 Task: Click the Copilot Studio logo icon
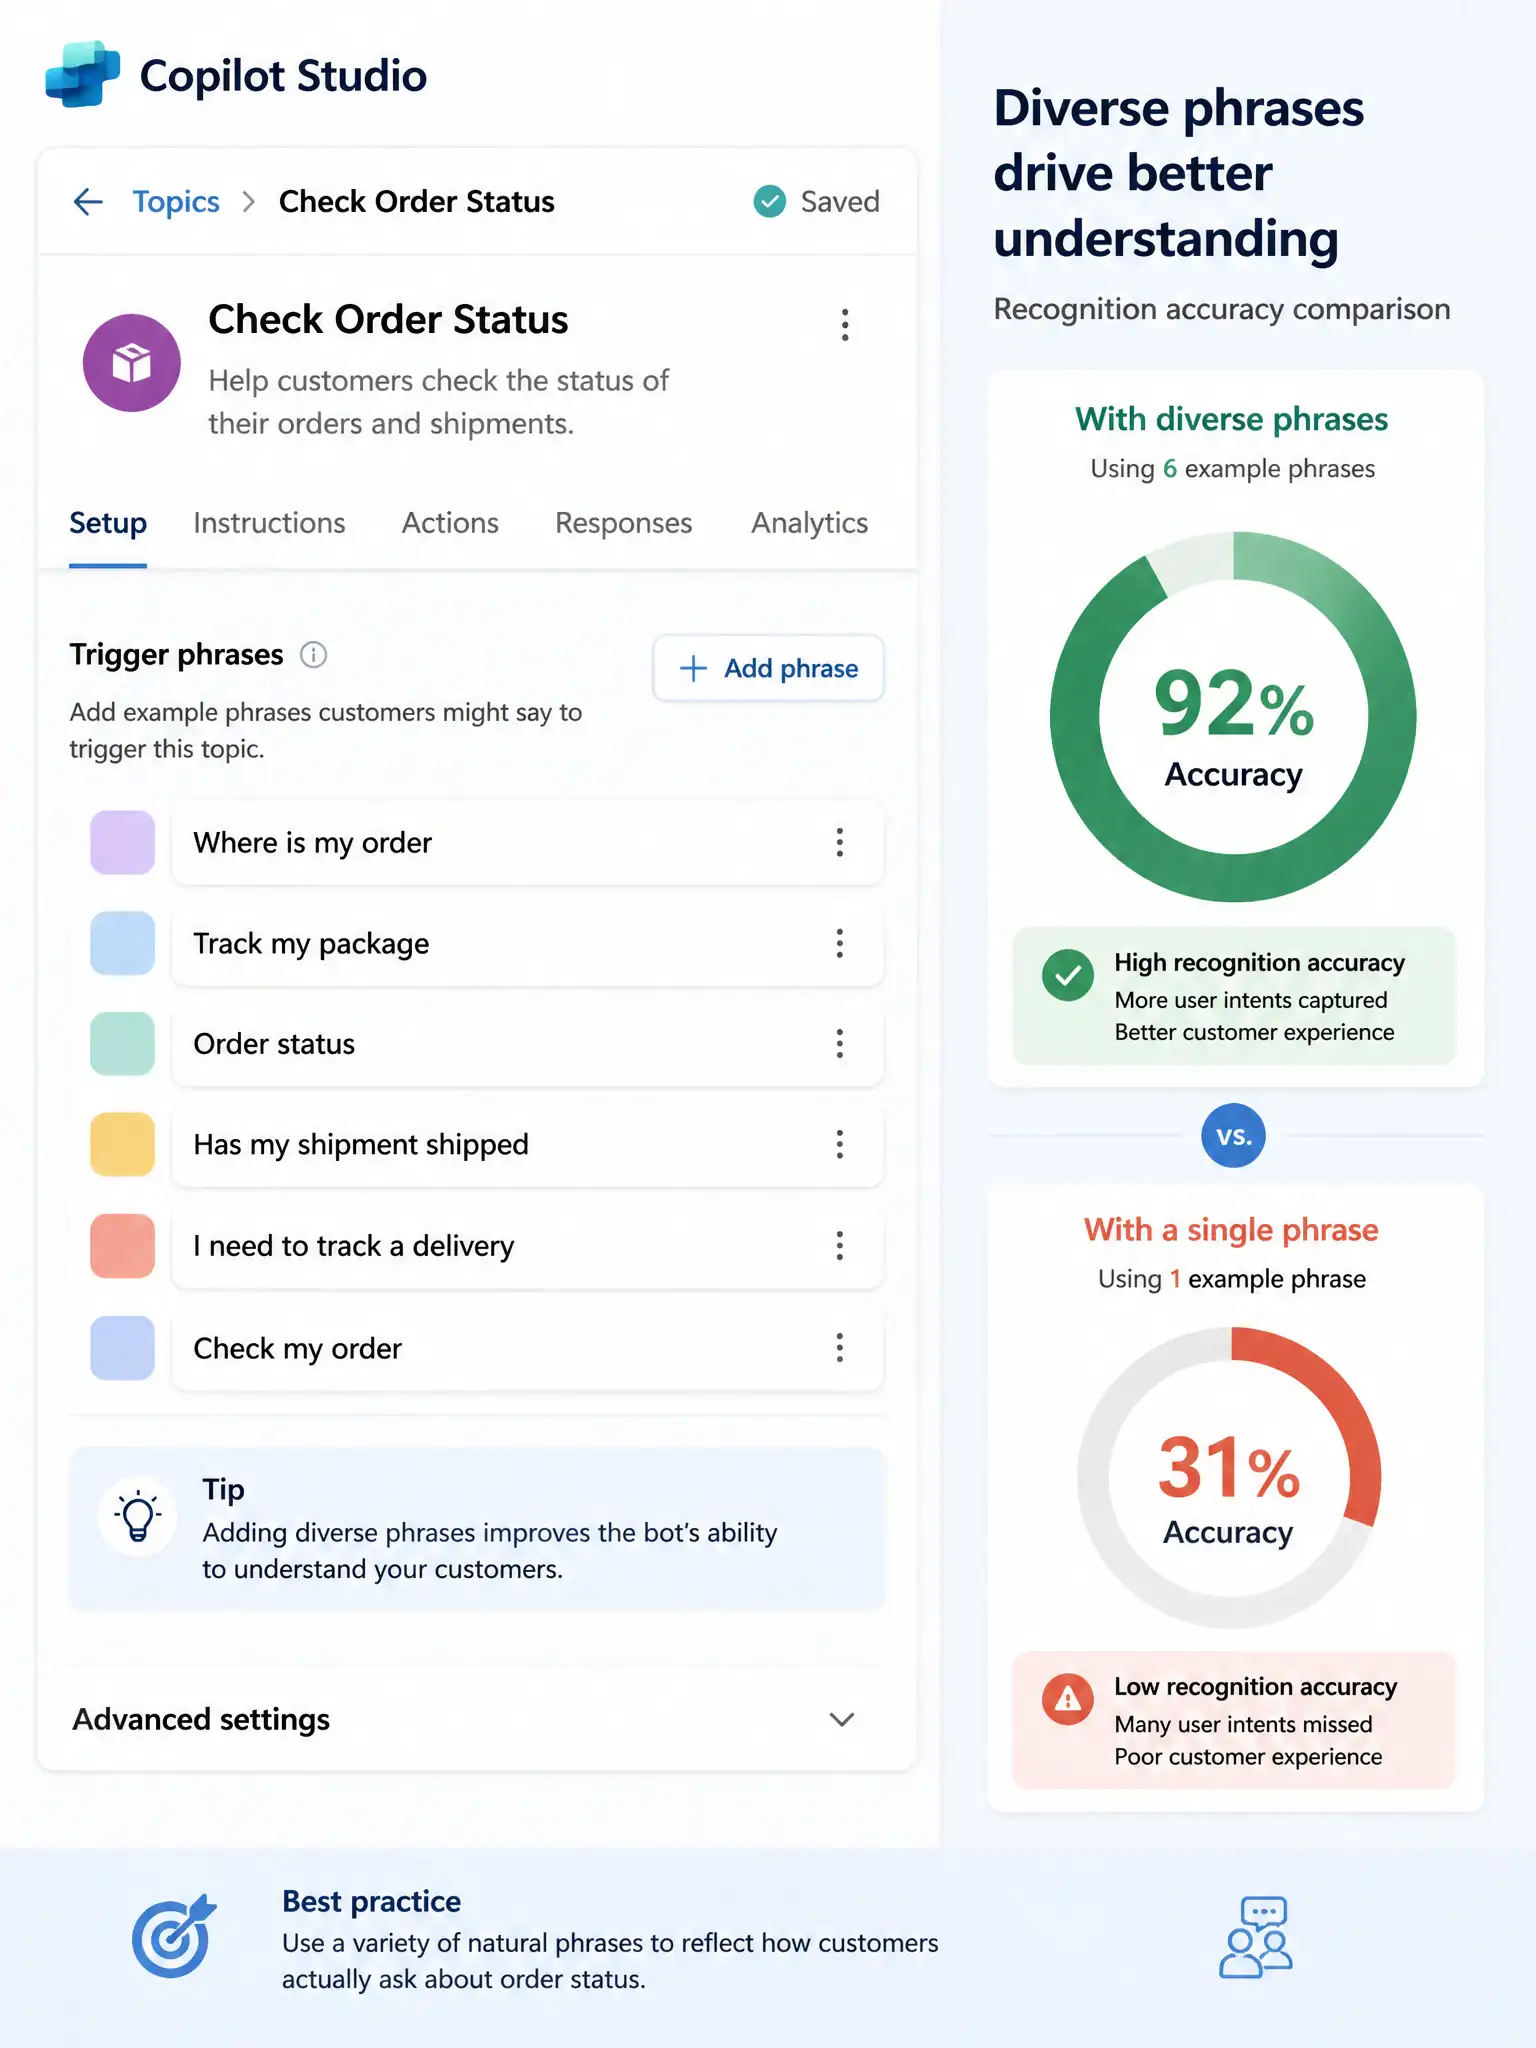click(x=83, y=74)
